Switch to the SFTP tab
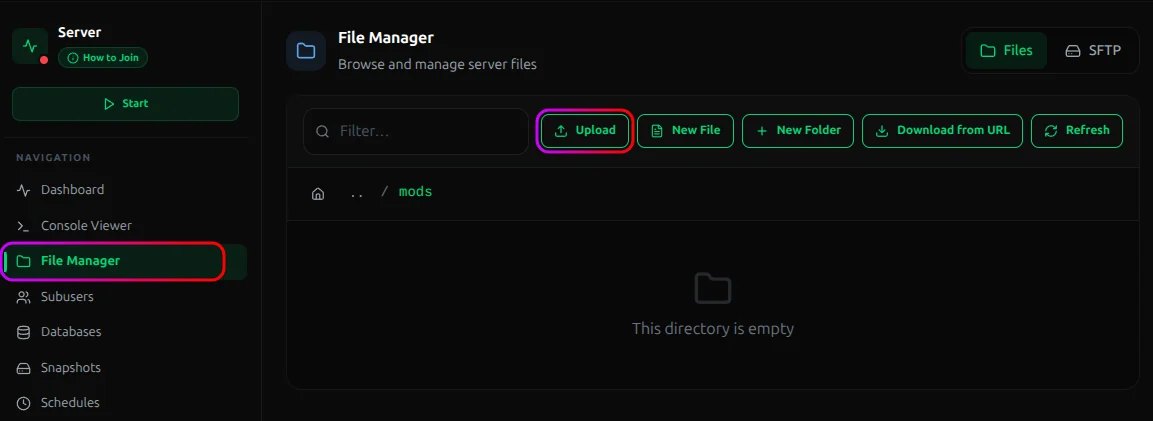Screen dimensions: 1153x421 1093,51
